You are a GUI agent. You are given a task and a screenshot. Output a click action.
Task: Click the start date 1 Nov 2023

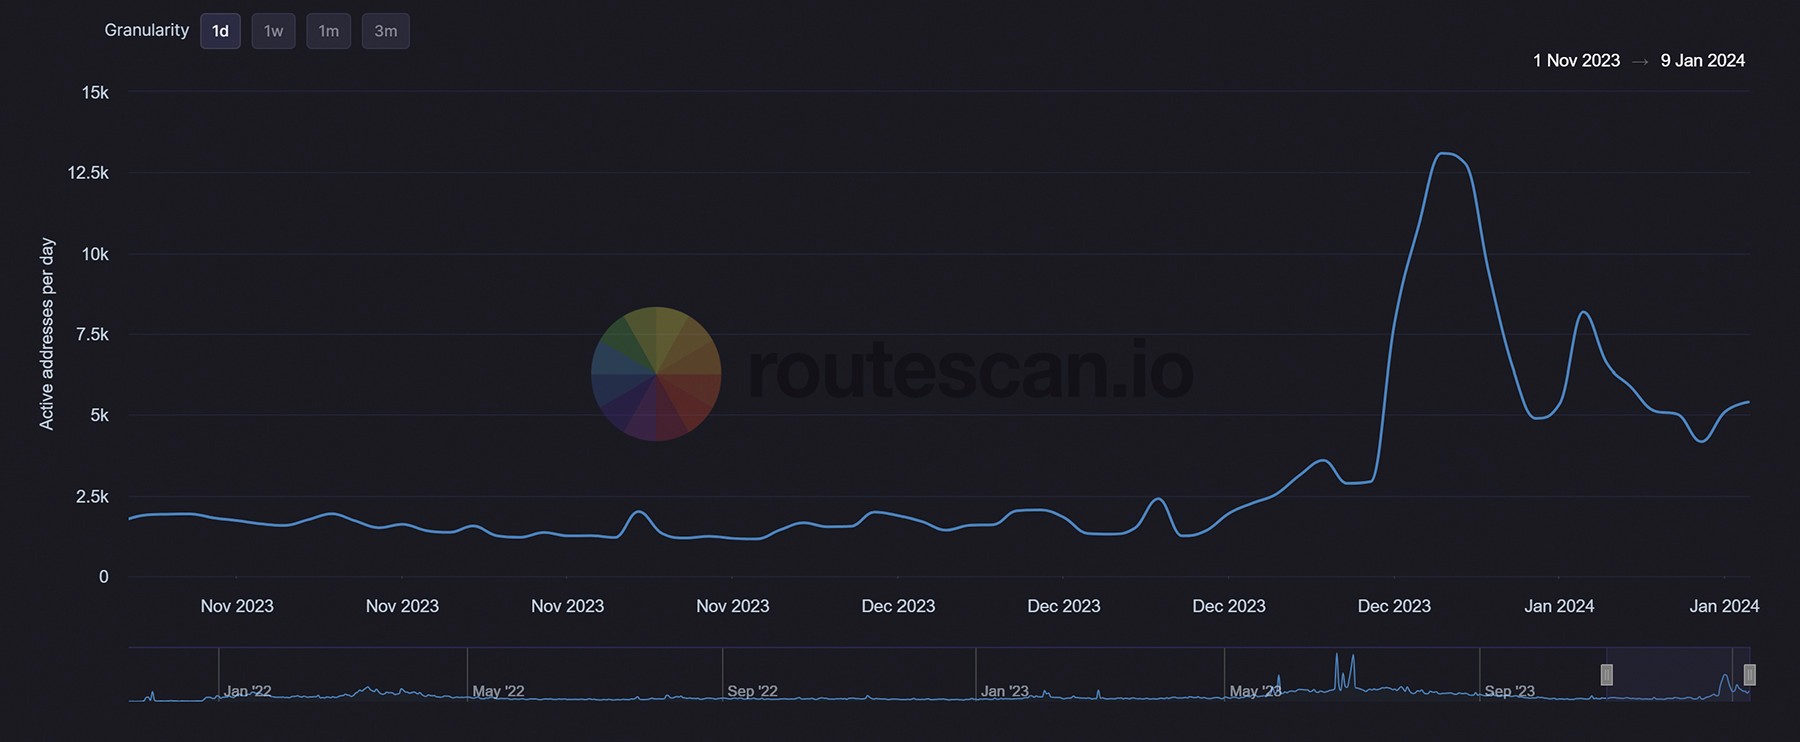pyautogui.click(x=1576, y=61)
